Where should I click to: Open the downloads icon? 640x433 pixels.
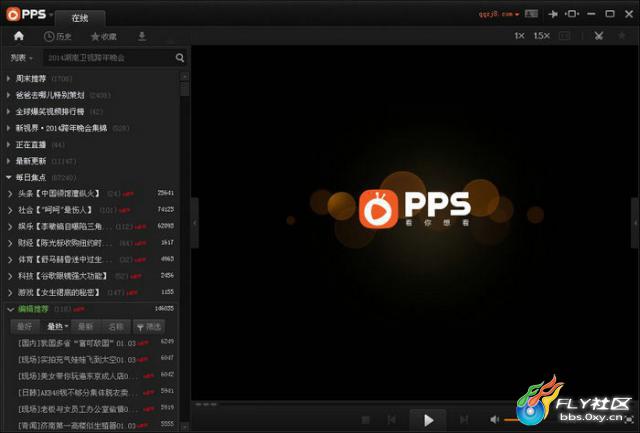coord(142,37)
